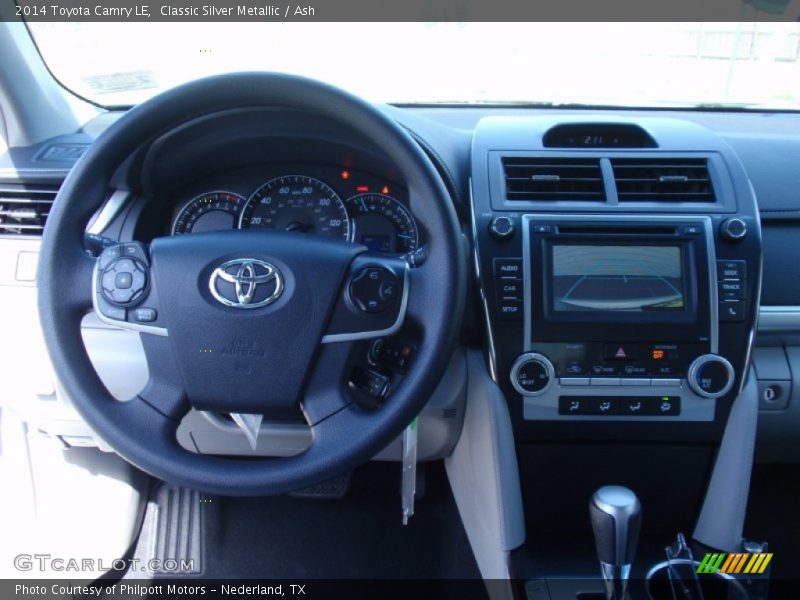Click the driver temperature knob marked LO
Viewport: 800px width, 600px height.
(x=532, y=375)
